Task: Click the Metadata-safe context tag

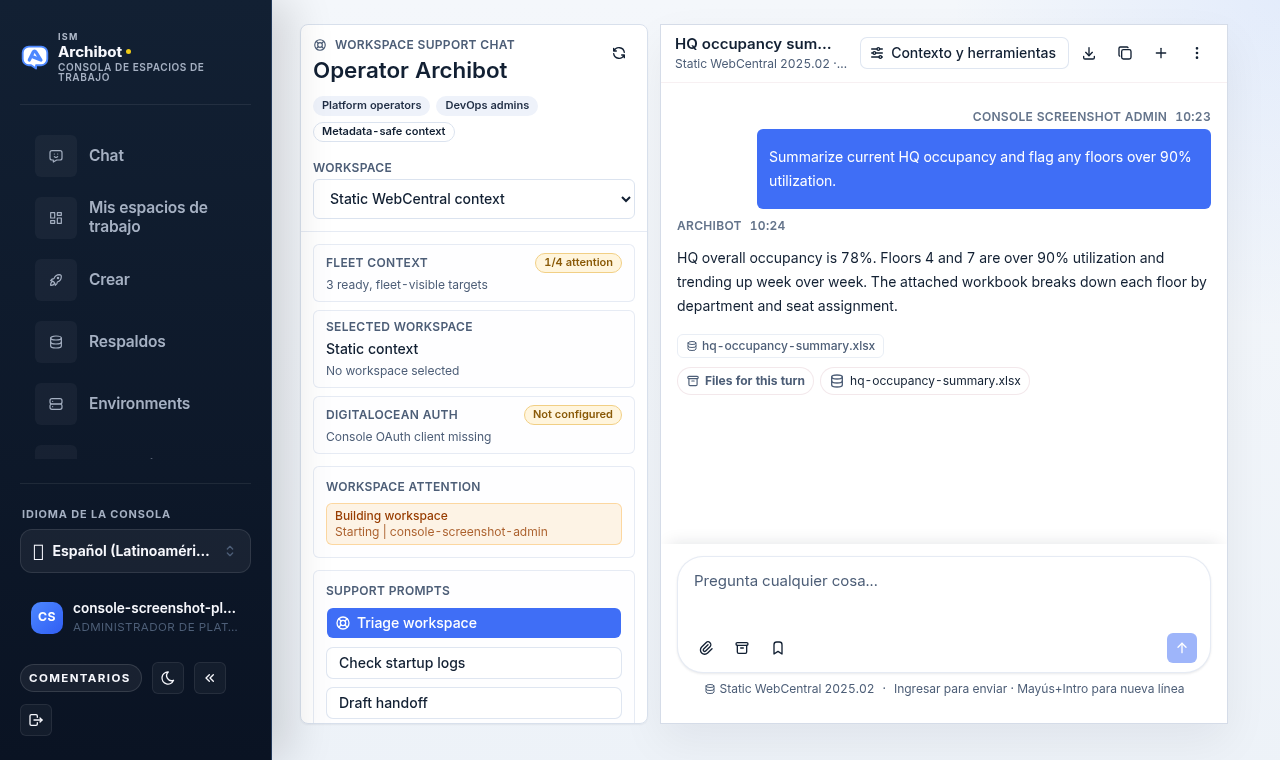Action: pos(384,132)
